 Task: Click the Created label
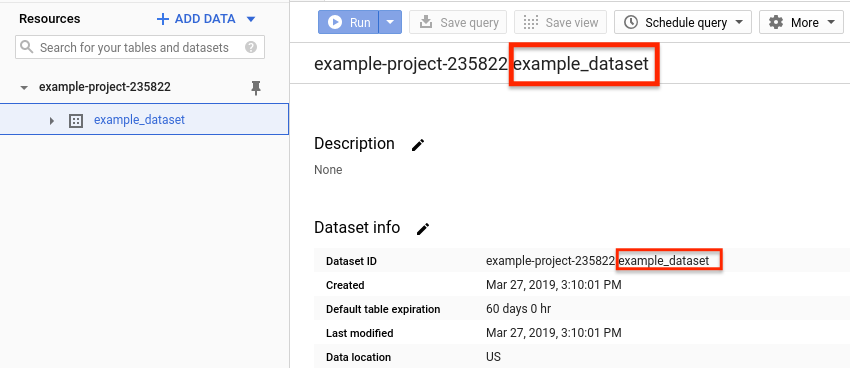click(x=345, y=285)
